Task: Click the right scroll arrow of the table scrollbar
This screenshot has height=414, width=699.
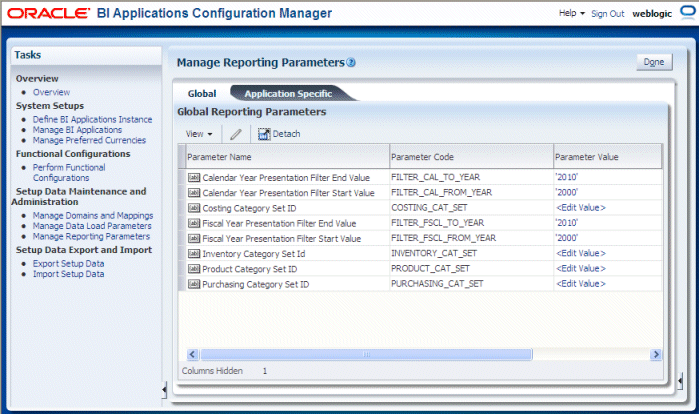Action: point(656,354)
